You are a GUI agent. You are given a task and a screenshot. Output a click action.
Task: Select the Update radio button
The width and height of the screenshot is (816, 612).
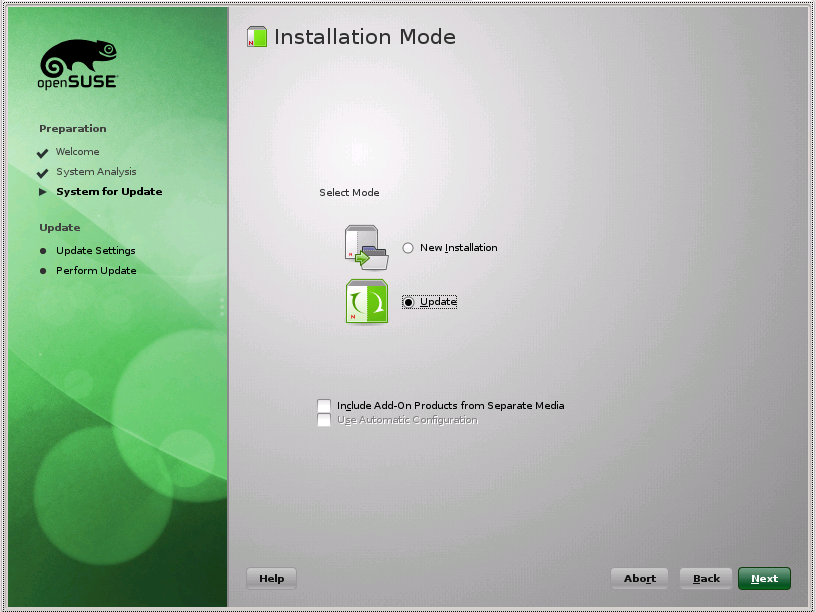coord(409,302)
